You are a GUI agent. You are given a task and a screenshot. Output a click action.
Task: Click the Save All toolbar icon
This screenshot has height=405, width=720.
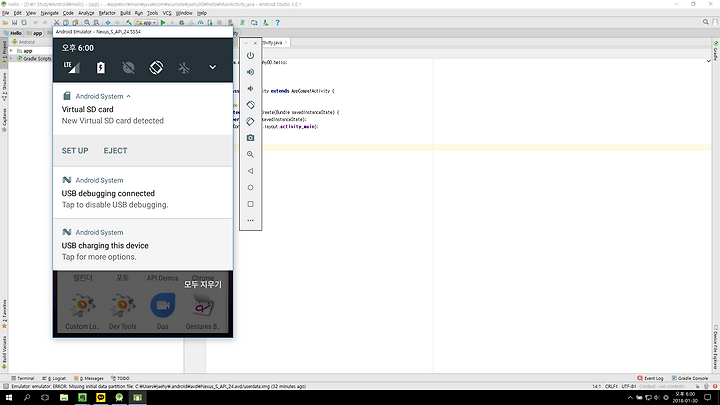coord(14,22)
